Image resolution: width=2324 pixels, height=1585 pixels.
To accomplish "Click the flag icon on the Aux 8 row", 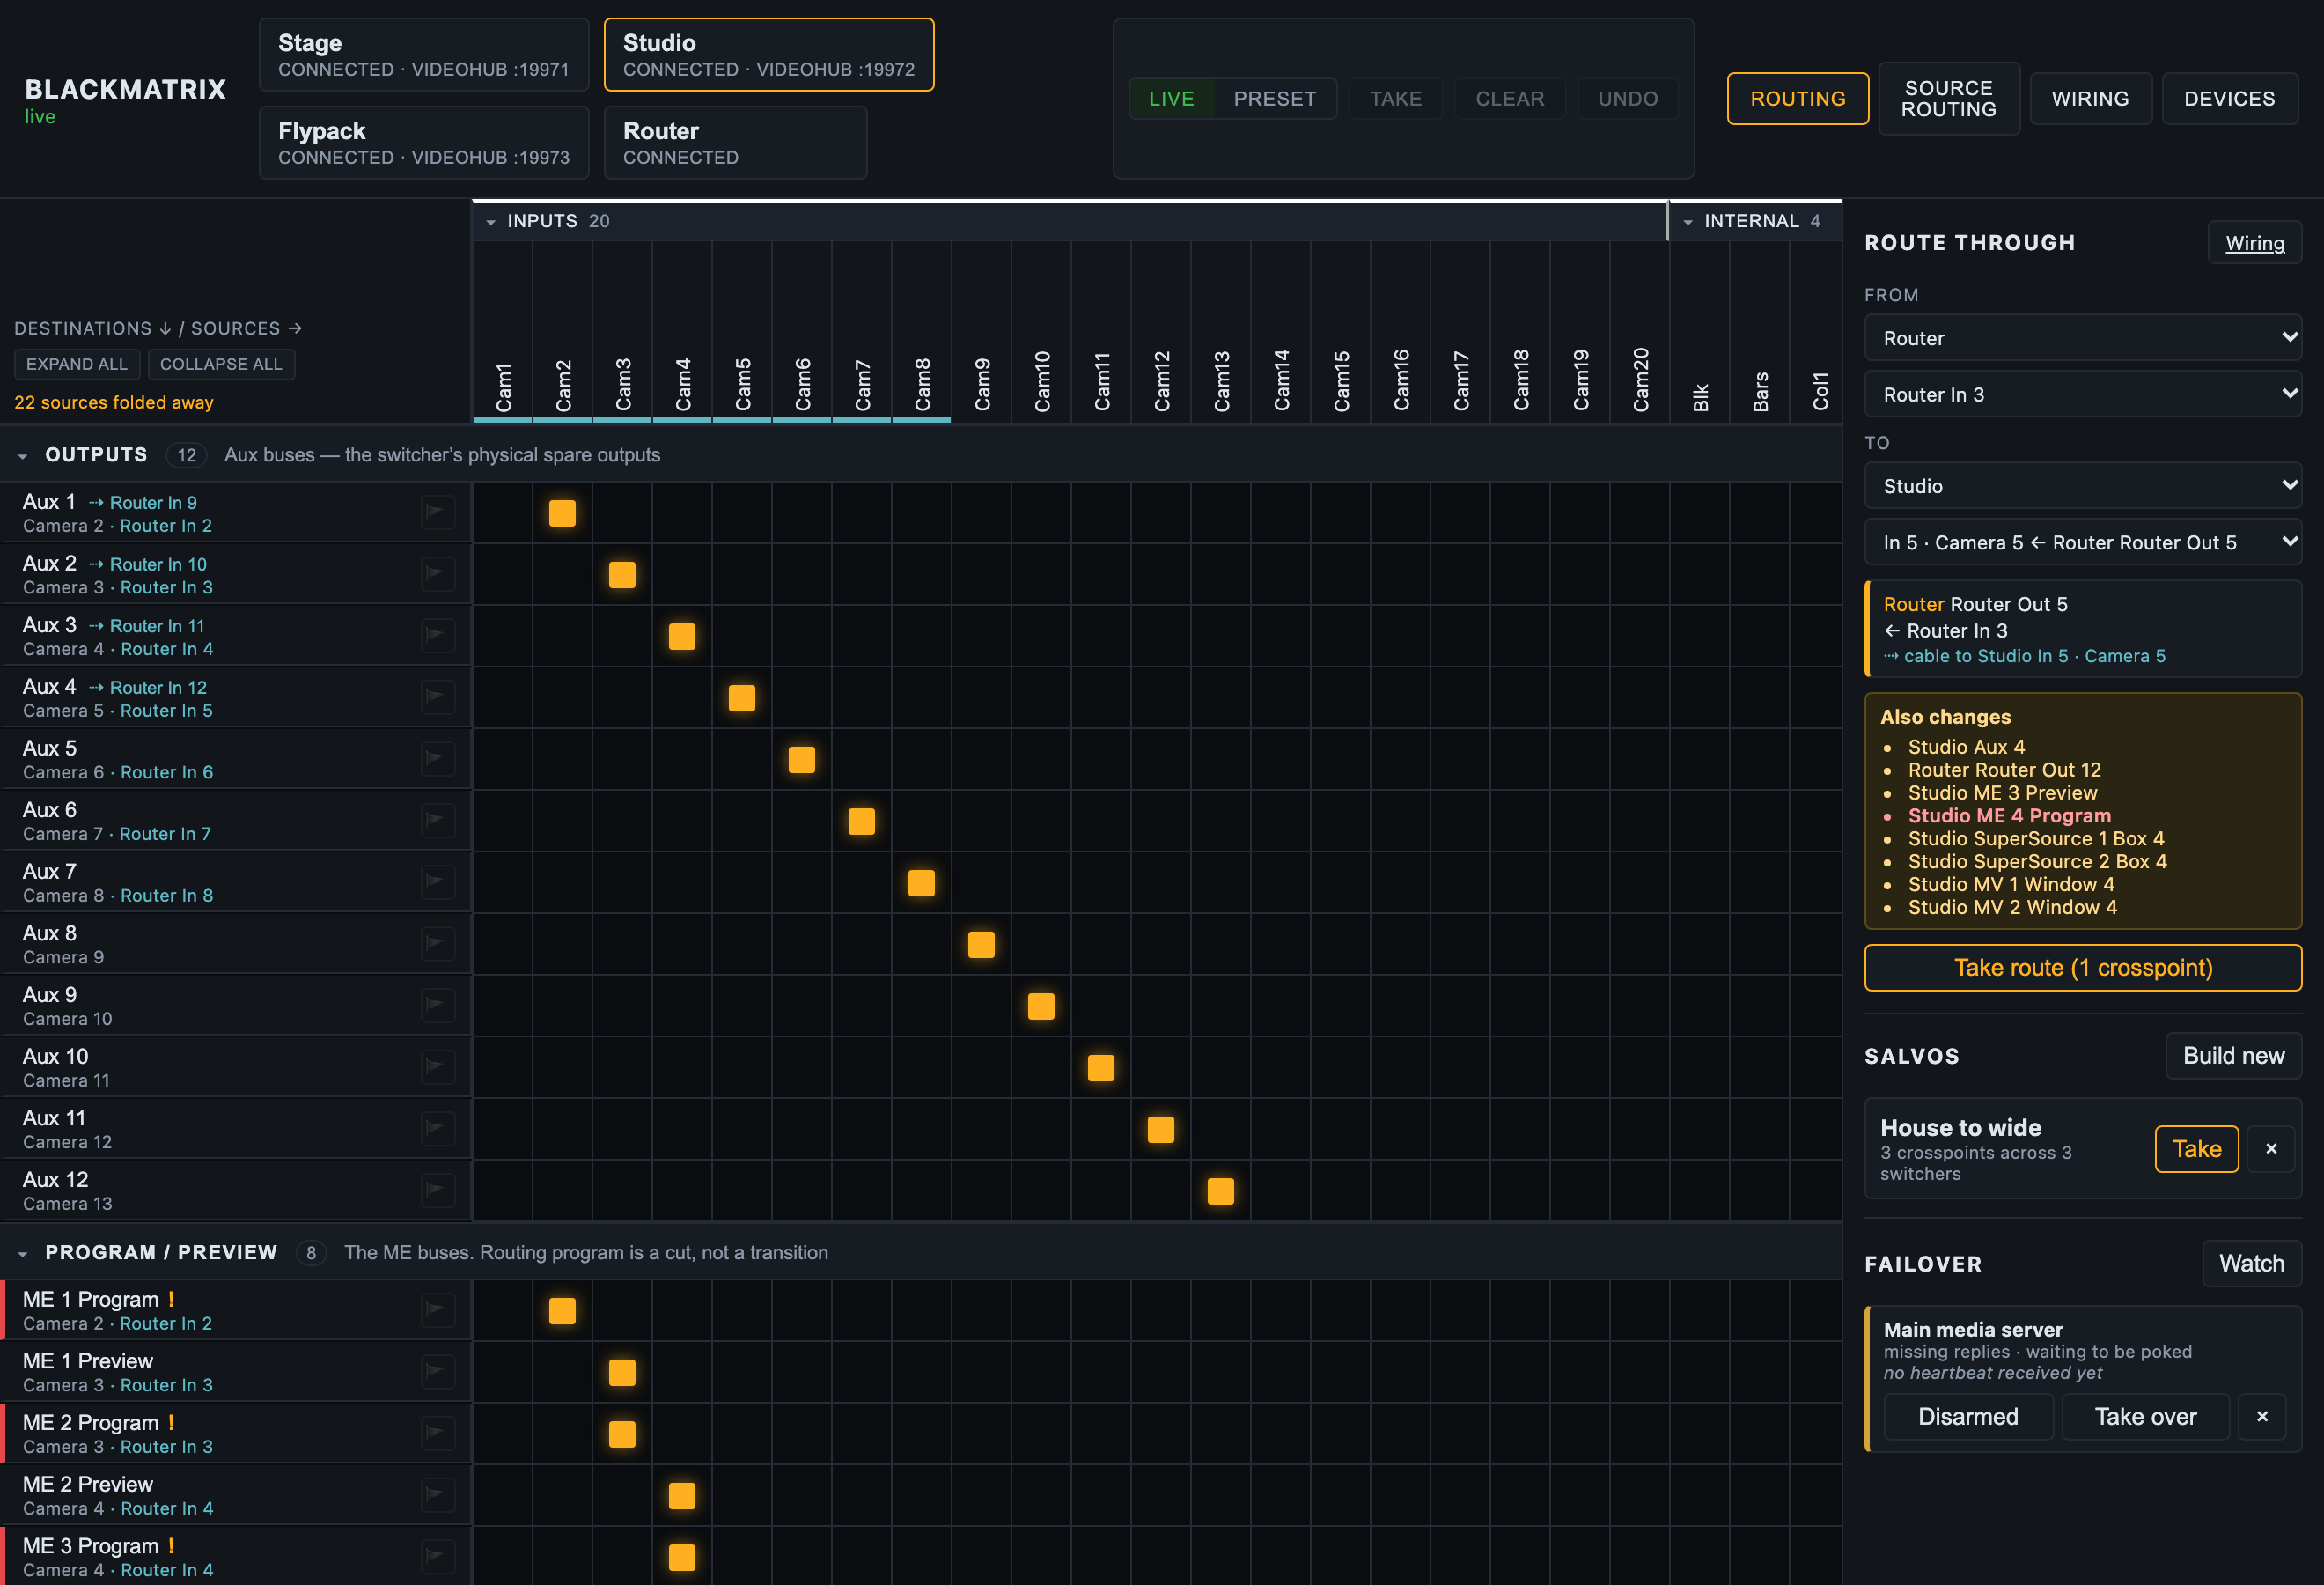I will [x=437, y=944].
